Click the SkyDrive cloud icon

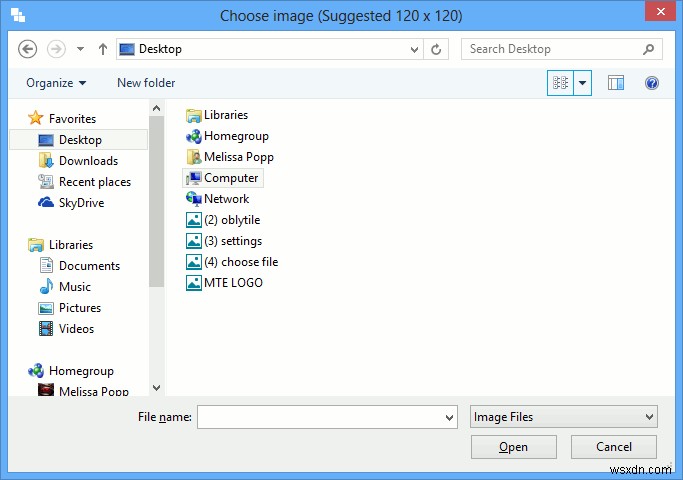pos(46,202)
